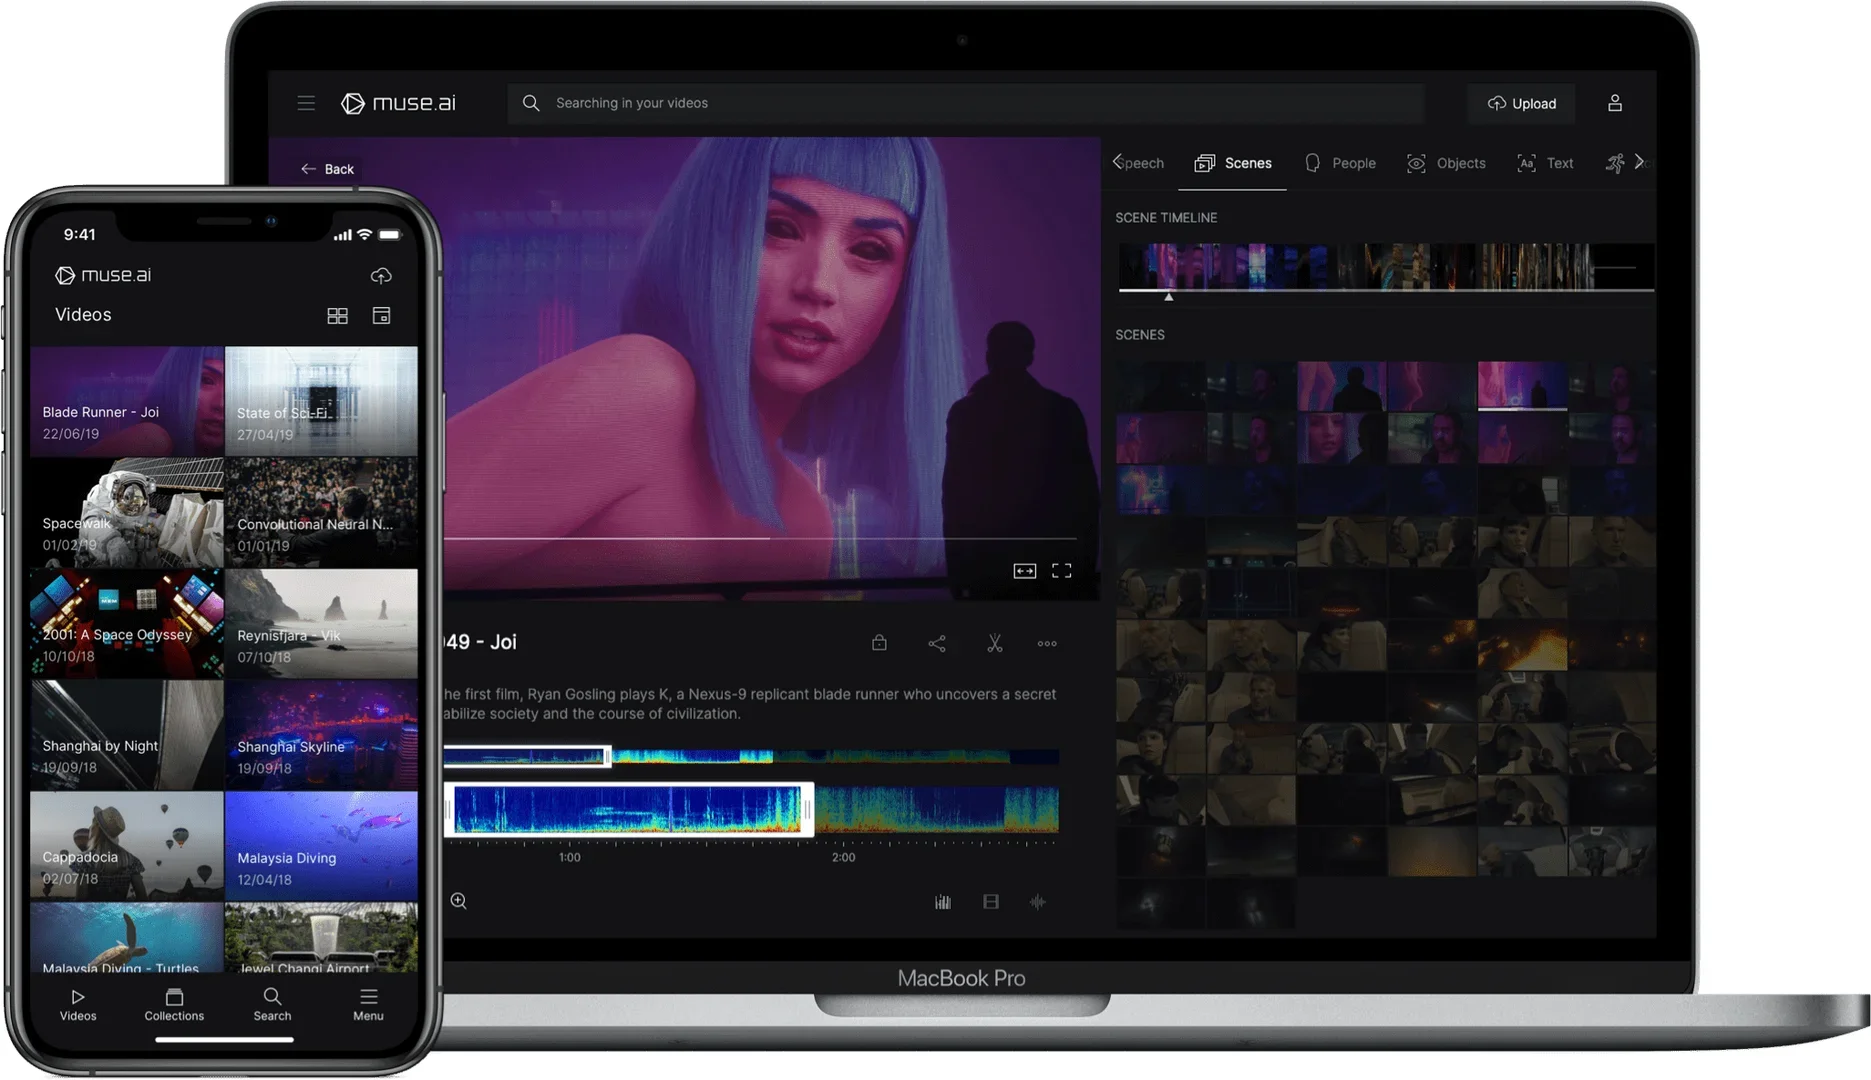
Task: Select the Scenes tab
Action: tap(1233, 163)
